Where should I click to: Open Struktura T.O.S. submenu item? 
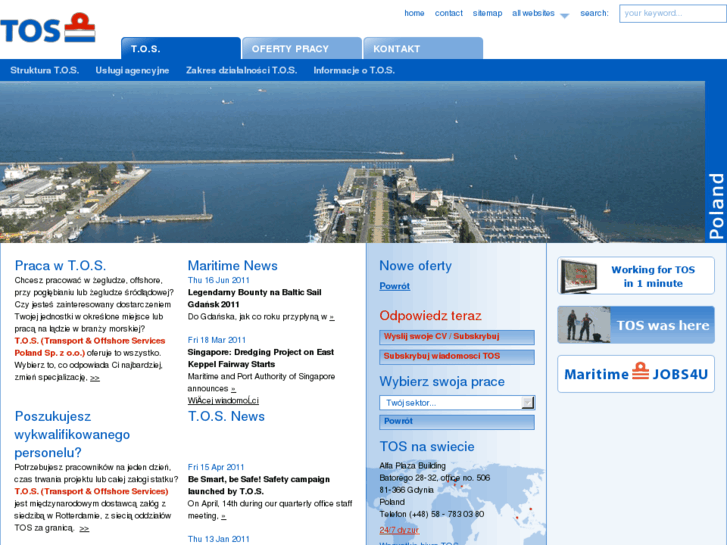pos(45,71)
